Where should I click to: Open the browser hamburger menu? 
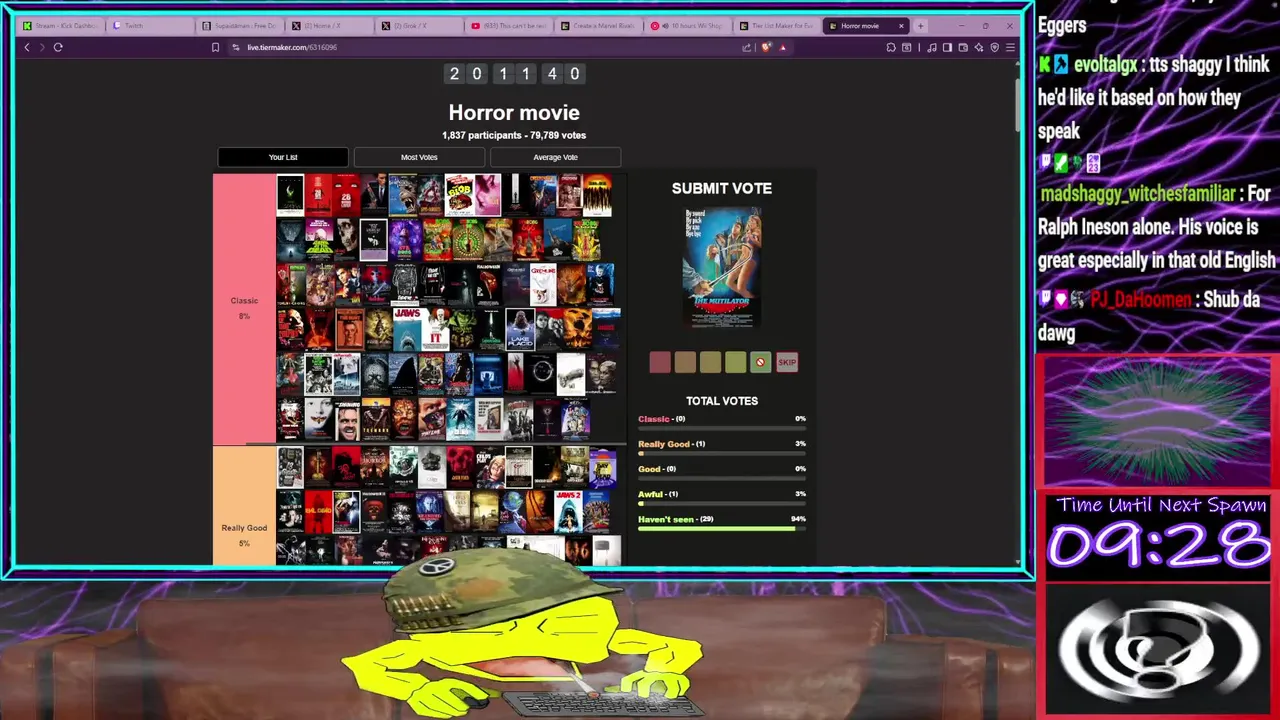[1010, 47]
